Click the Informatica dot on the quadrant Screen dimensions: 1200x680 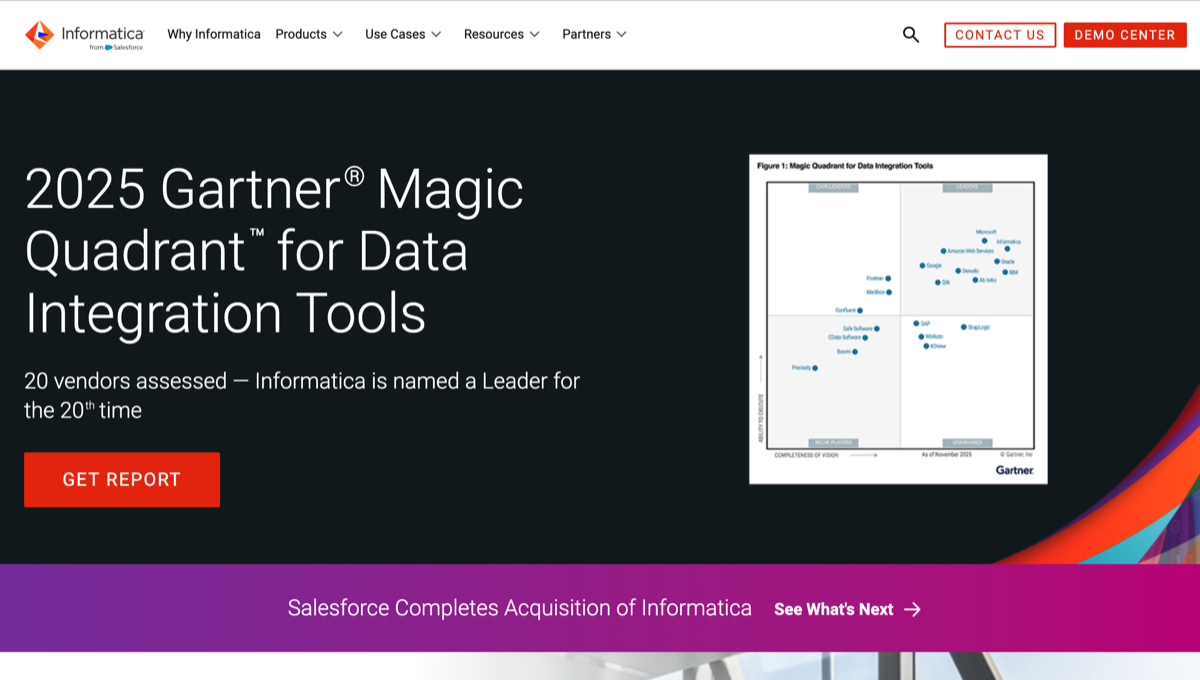pyautogui.click(x=1007, y=249)
